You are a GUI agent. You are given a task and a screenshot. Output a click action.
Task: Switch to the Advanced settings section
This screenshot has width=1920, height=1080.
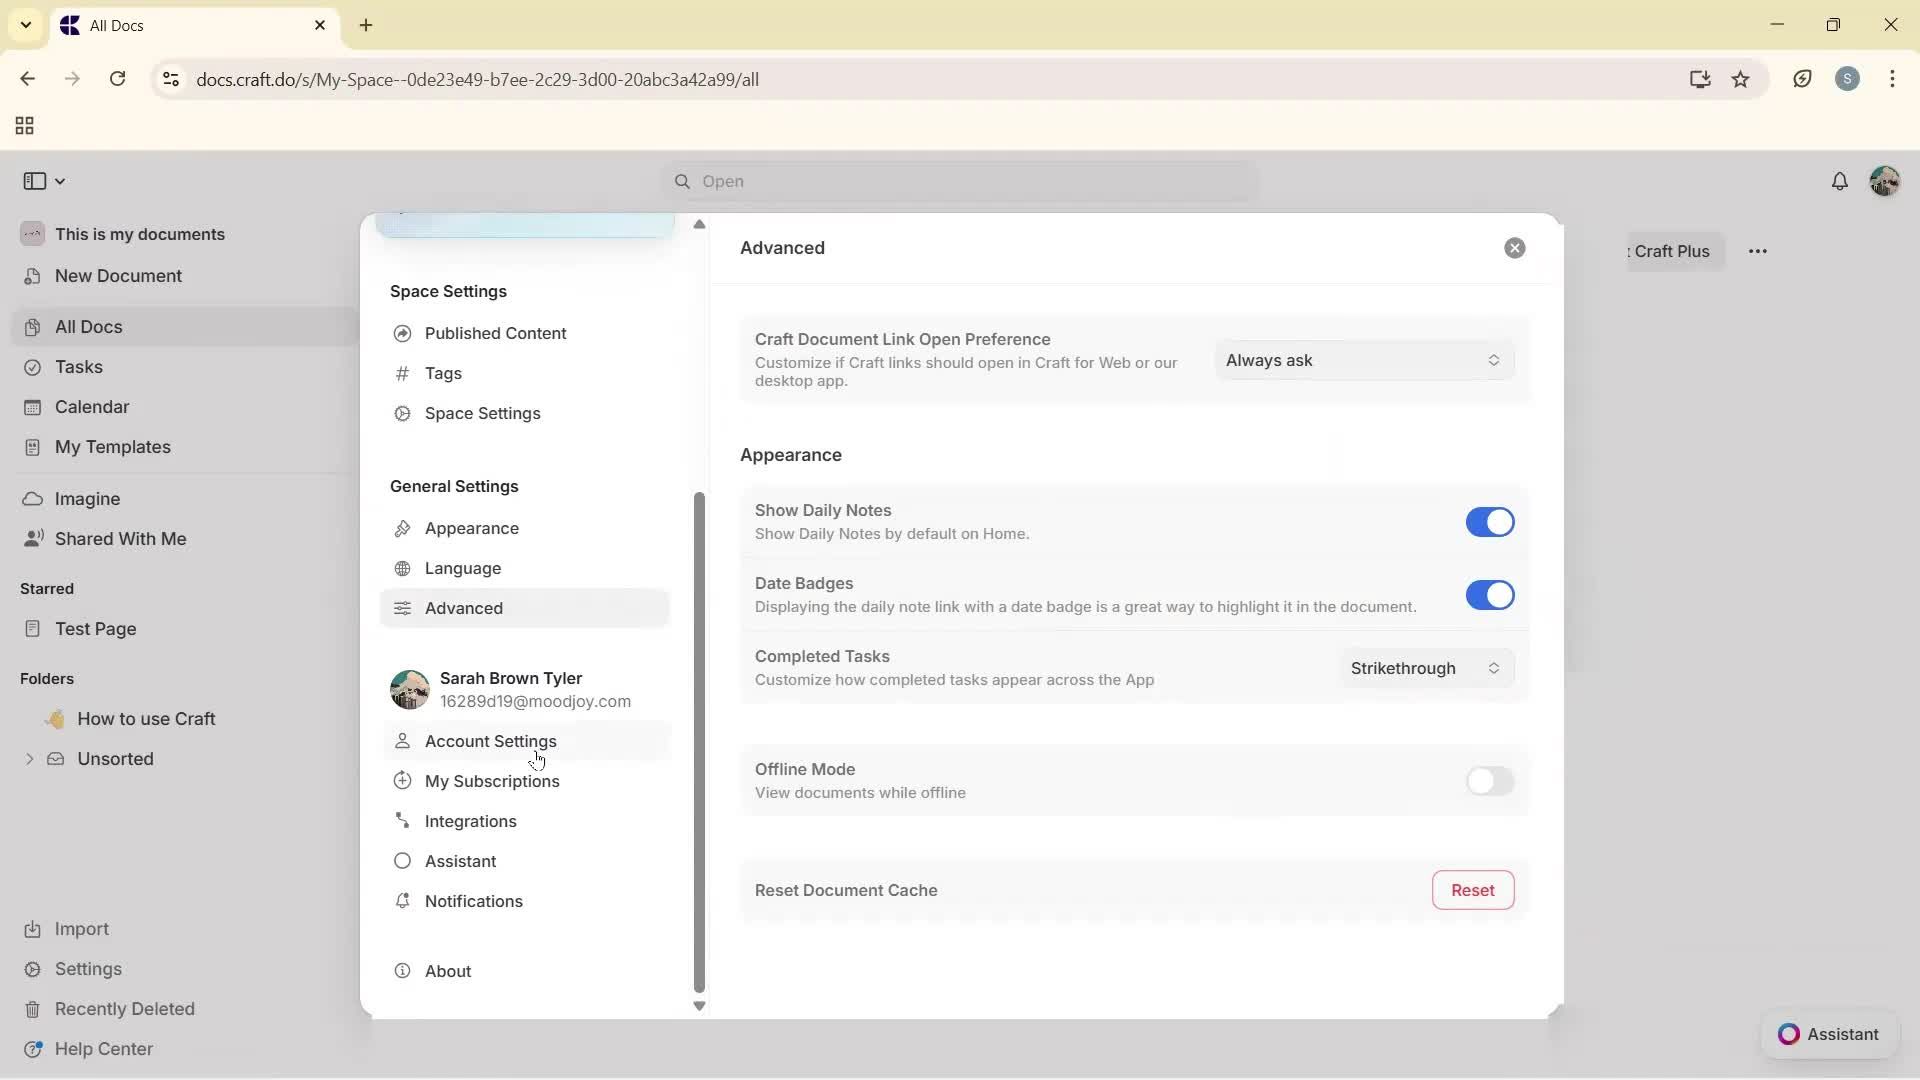[462, 608]
